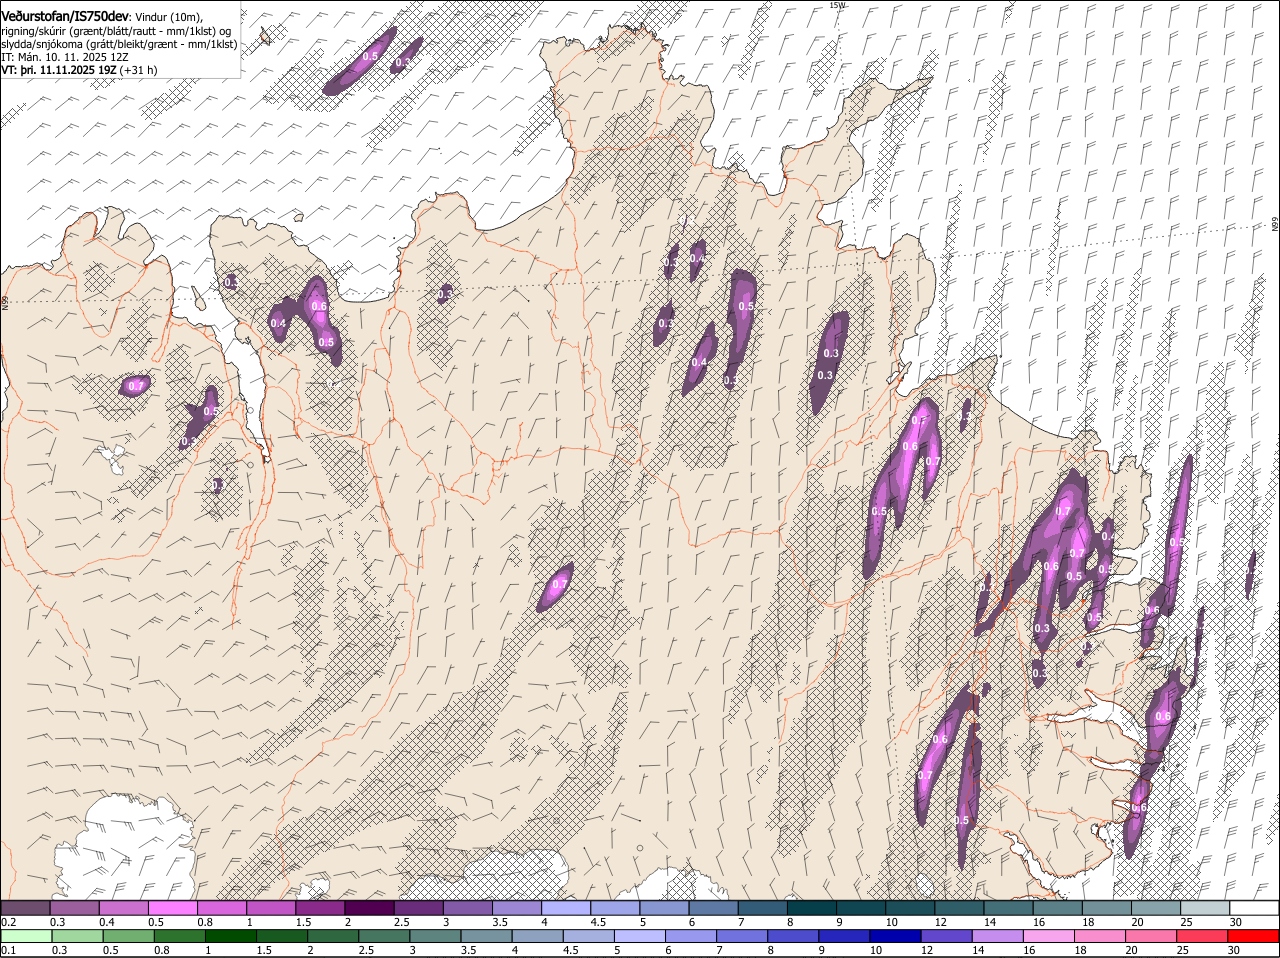The width and height of the screenshot is (1280, 958).
Task: Pick the purple-row swatch between 1 and 1.5
Action: (271, 907)
